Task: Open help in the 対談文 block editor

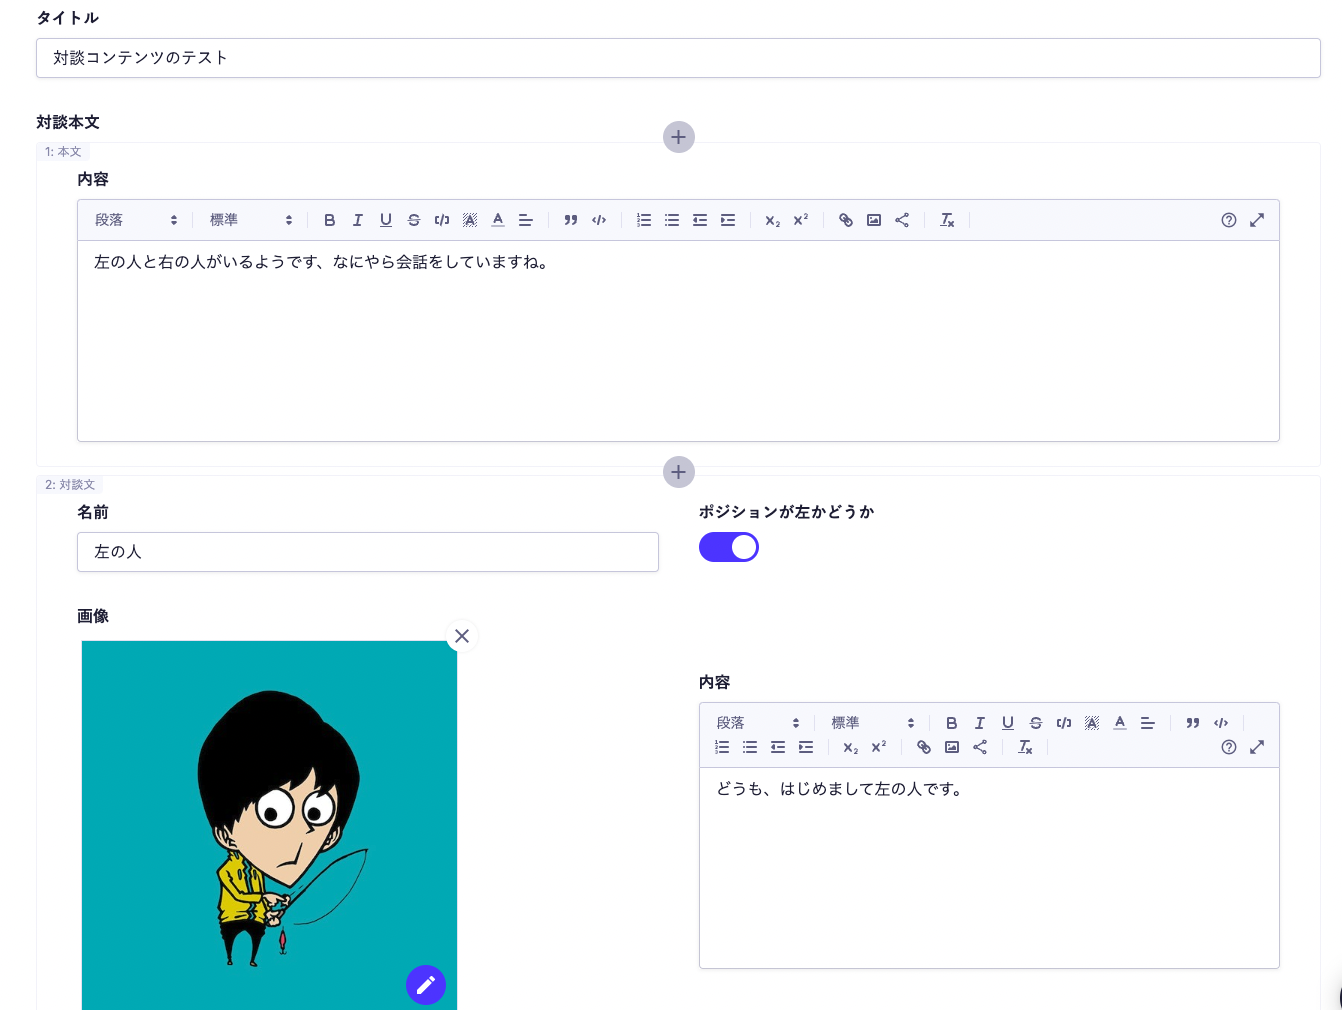Action: tap(1229, 747)
